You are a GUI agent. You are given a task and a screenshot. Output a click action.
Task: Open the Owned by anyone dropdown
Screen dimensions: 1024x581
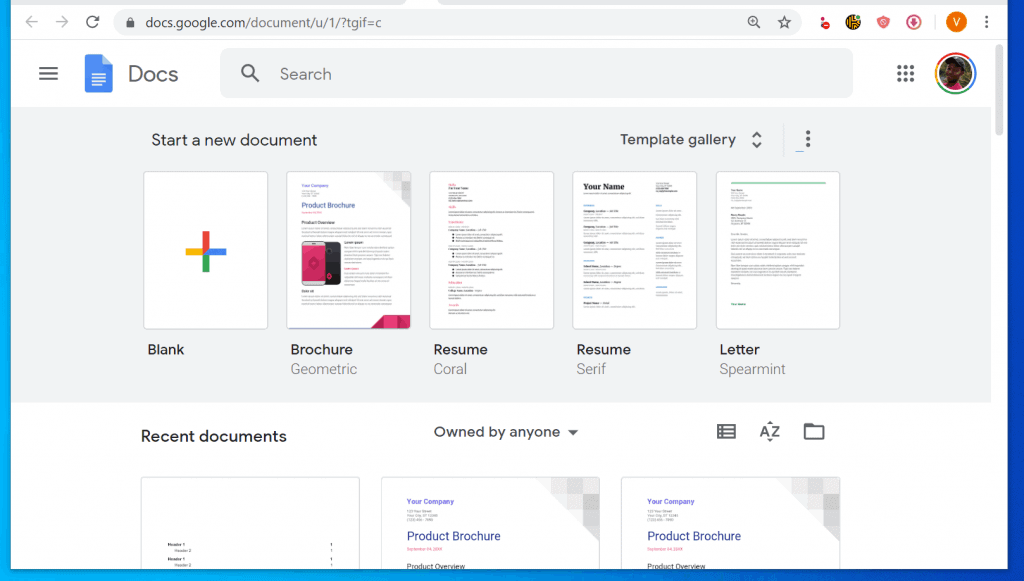pos(506,432)
